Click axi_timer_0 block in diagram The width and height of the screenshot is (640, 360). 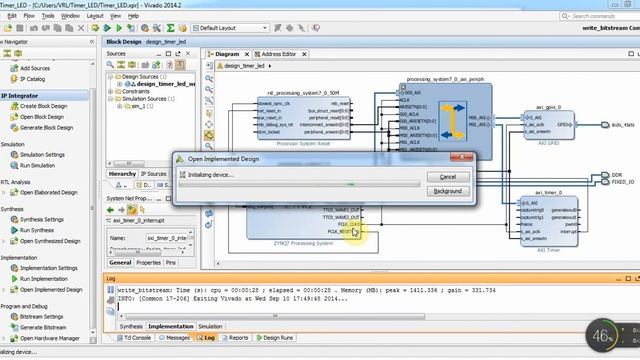point(549,221)
